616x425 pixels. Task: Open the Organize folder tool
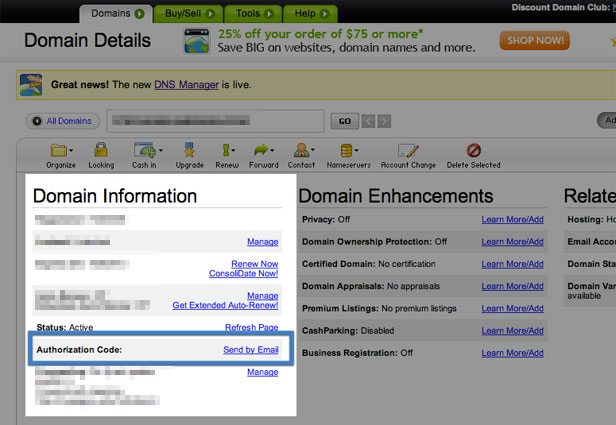pos(59,151)
